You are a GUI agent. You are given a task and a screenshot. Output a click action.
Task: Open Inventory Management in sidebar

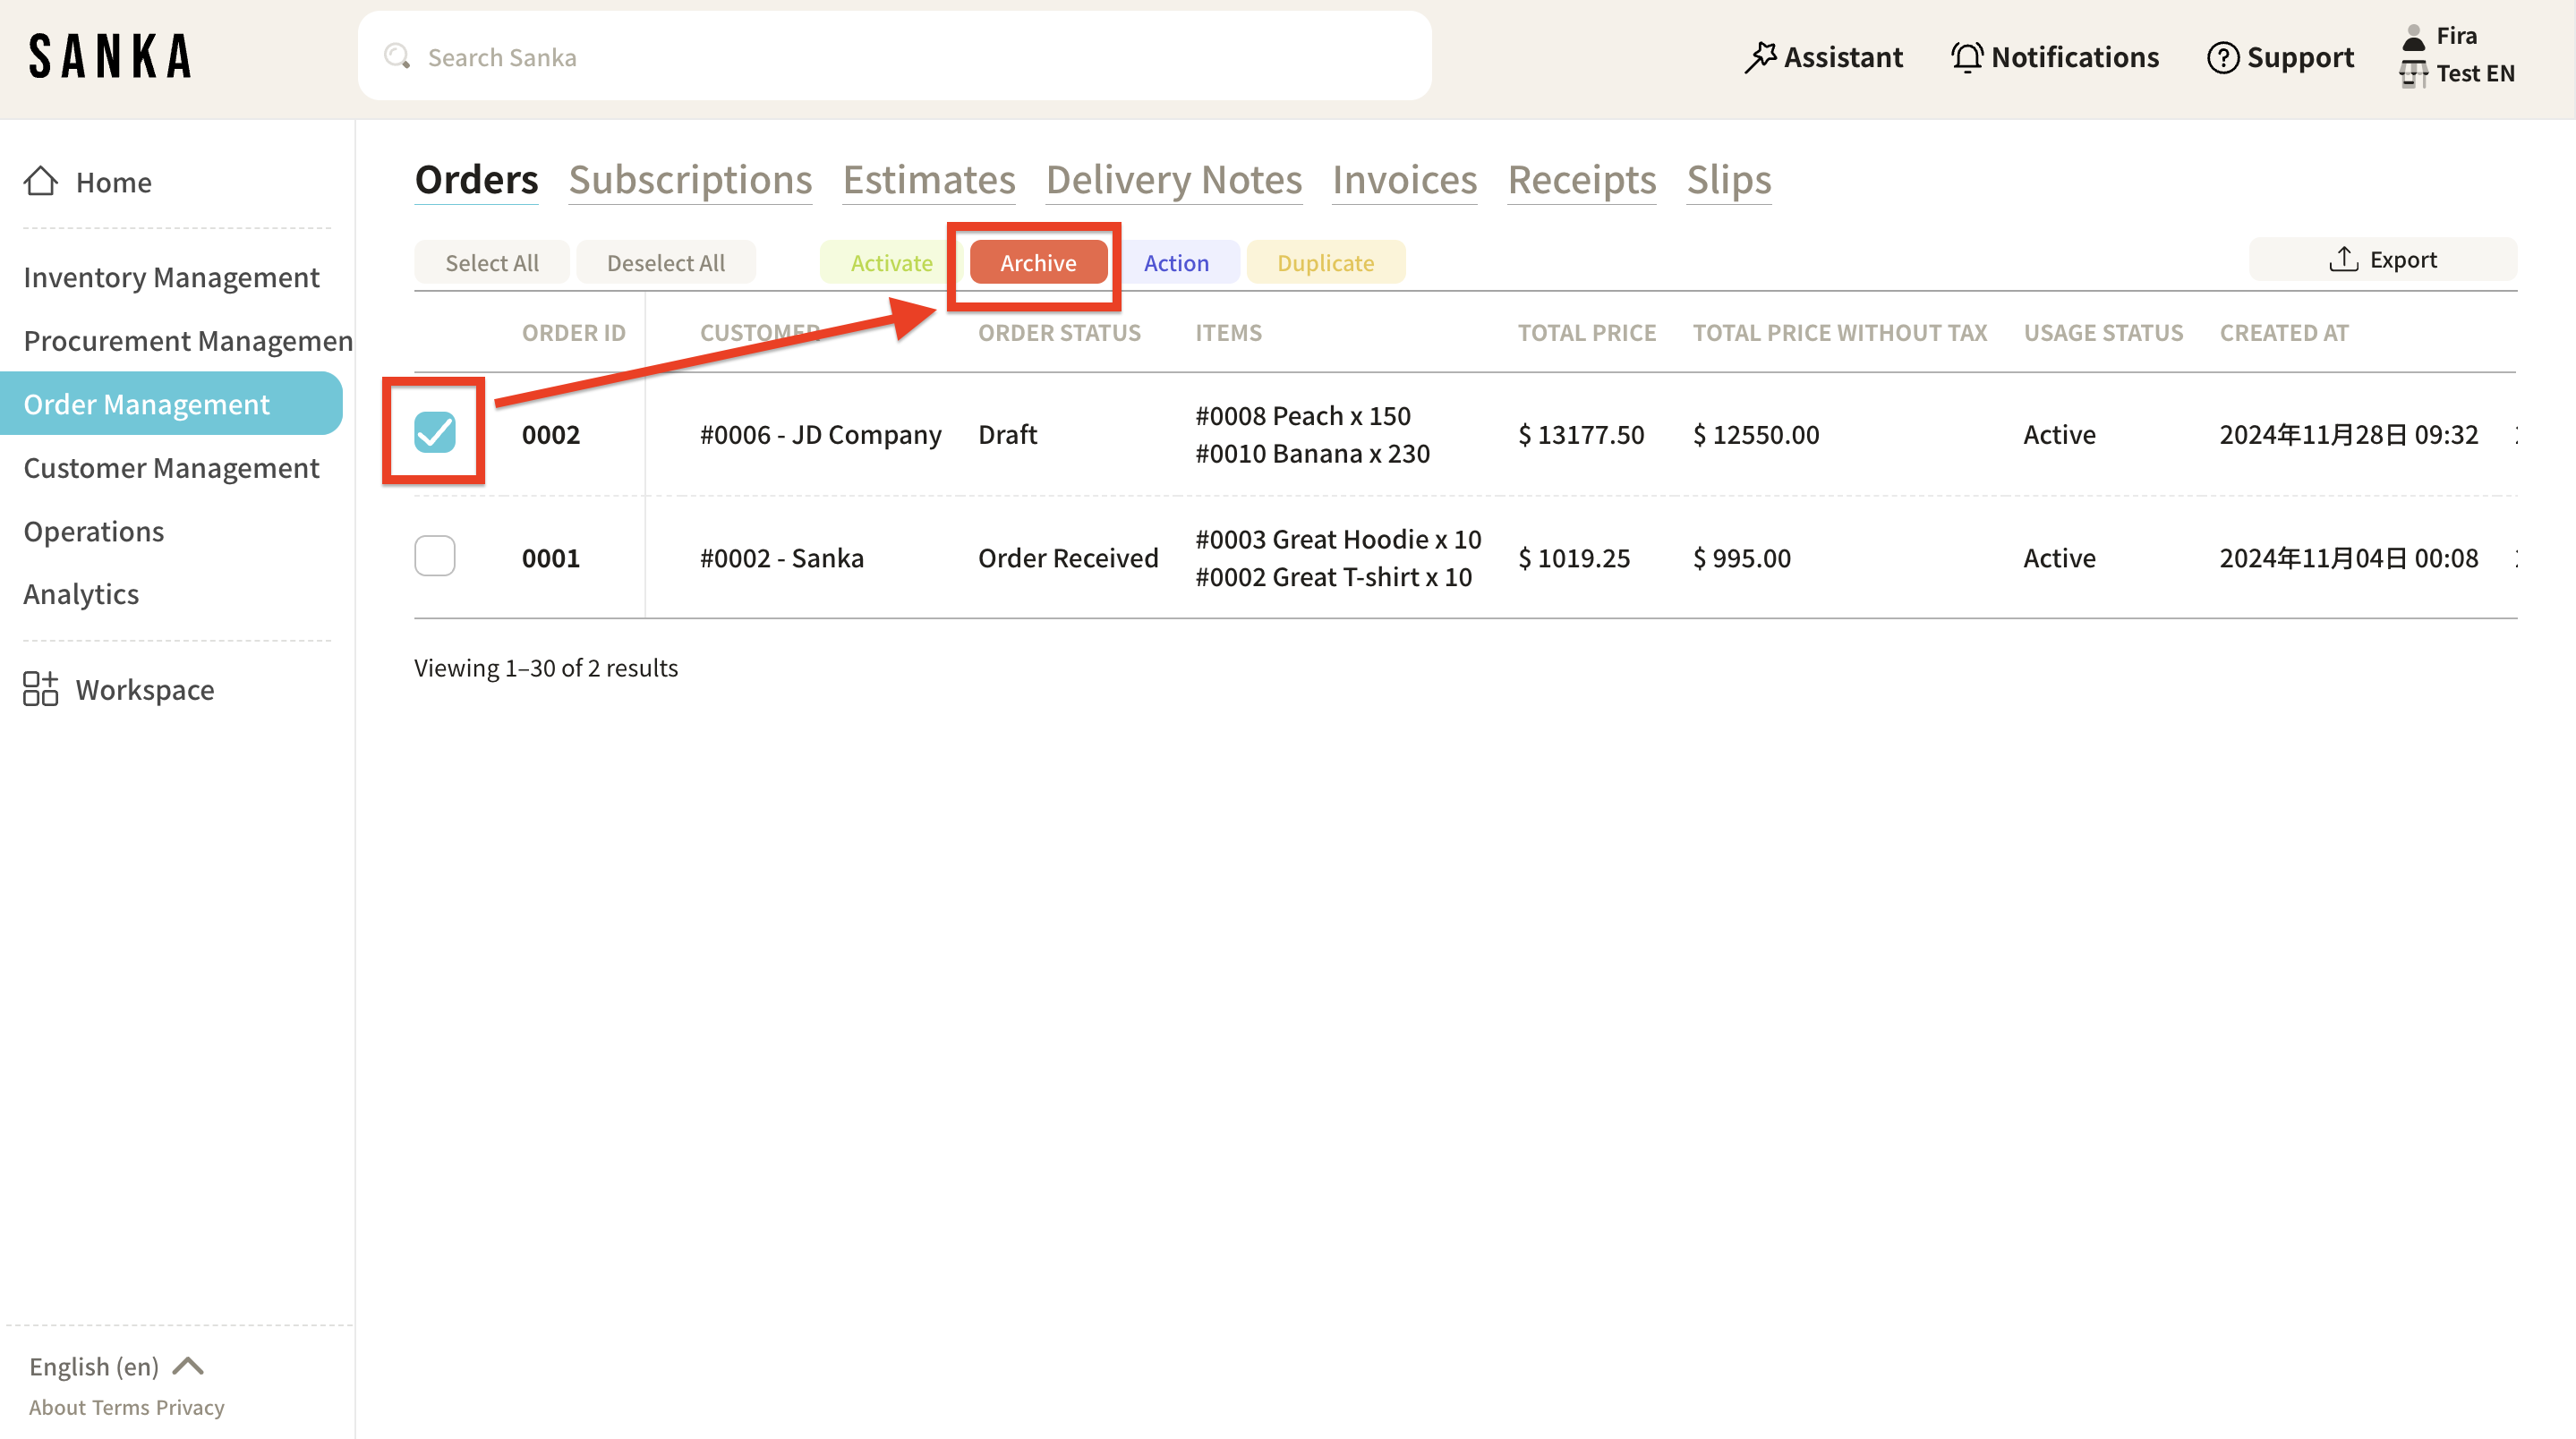click(x=171, y=277)
